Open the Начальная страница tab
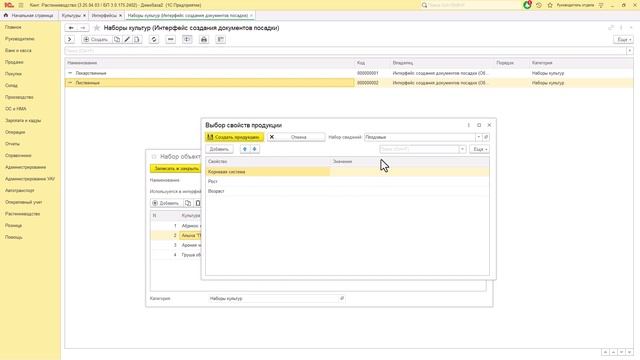640x360 pixels. pos(32,16)
